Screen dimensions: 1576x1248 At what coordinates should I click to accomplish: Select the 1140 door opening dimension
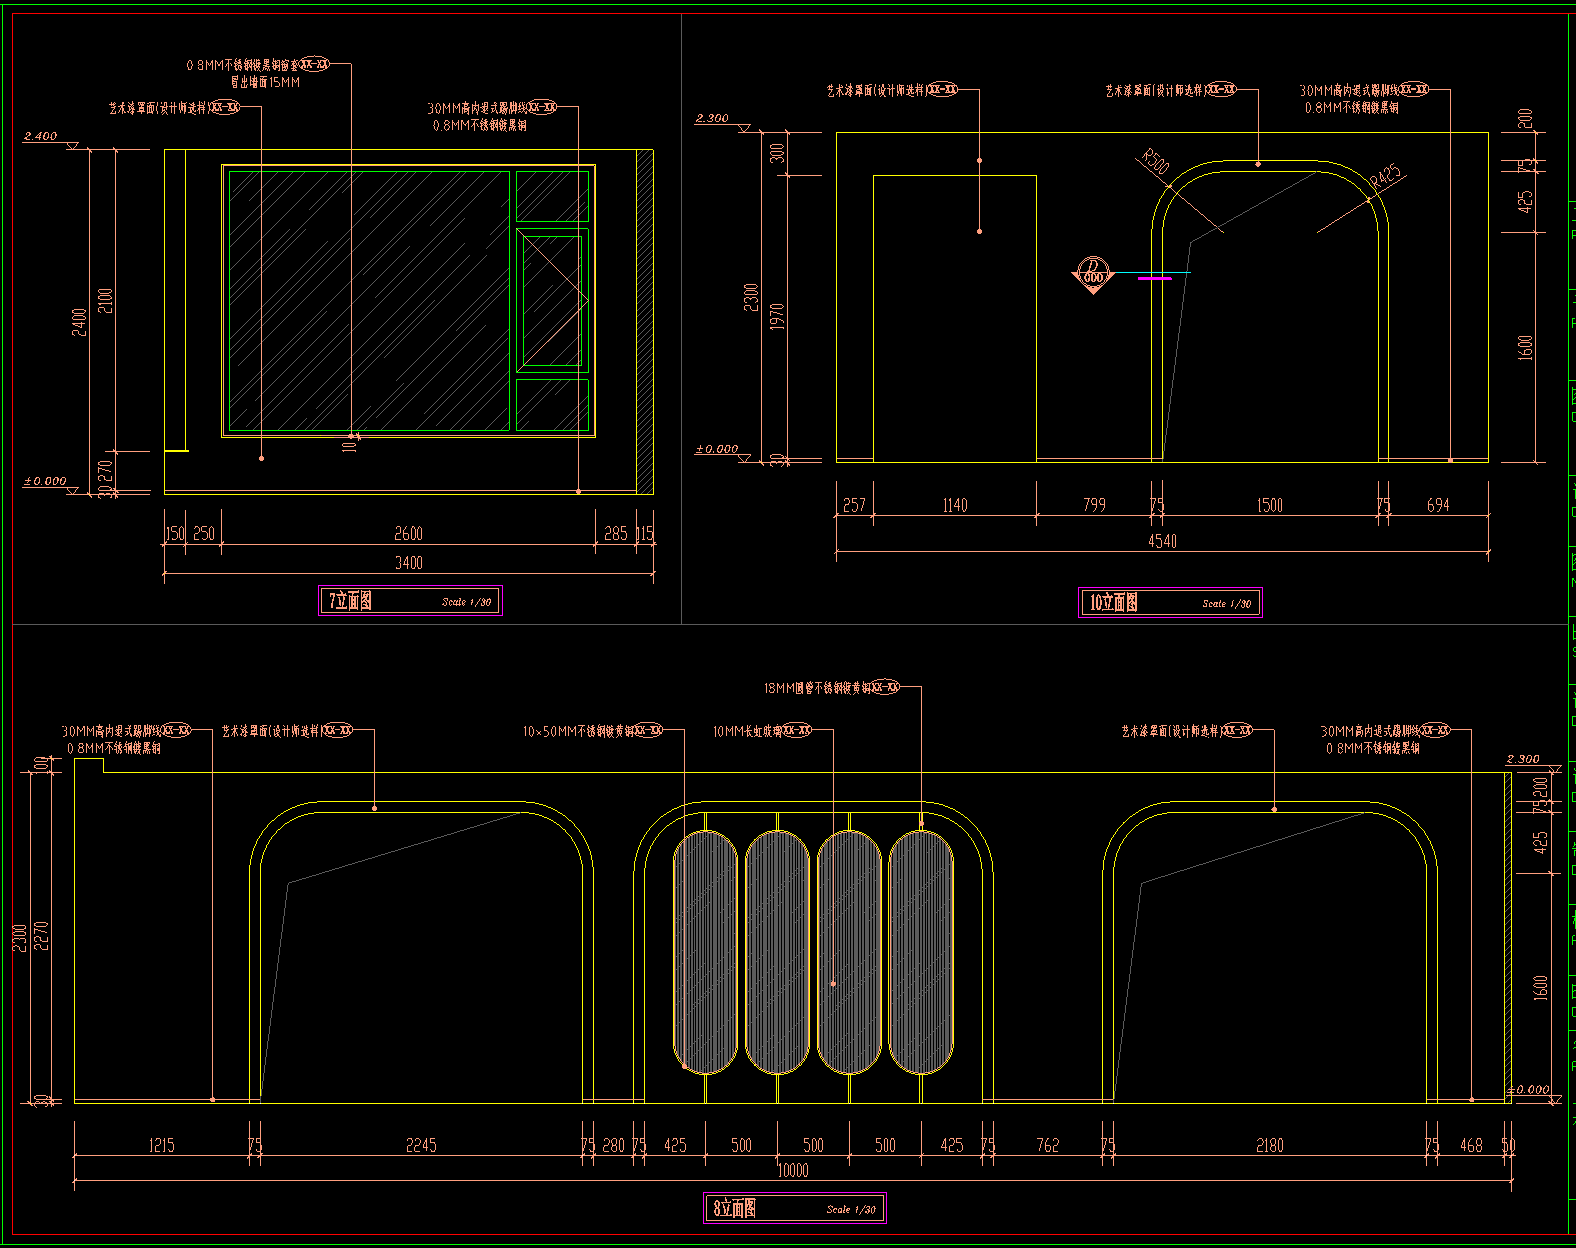click(955, 506)
